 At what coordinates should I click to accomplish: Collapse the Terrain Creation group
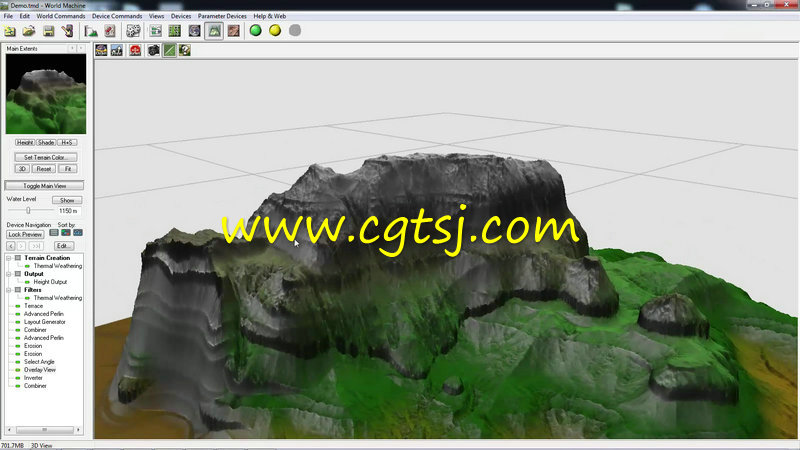pos(9,258)
